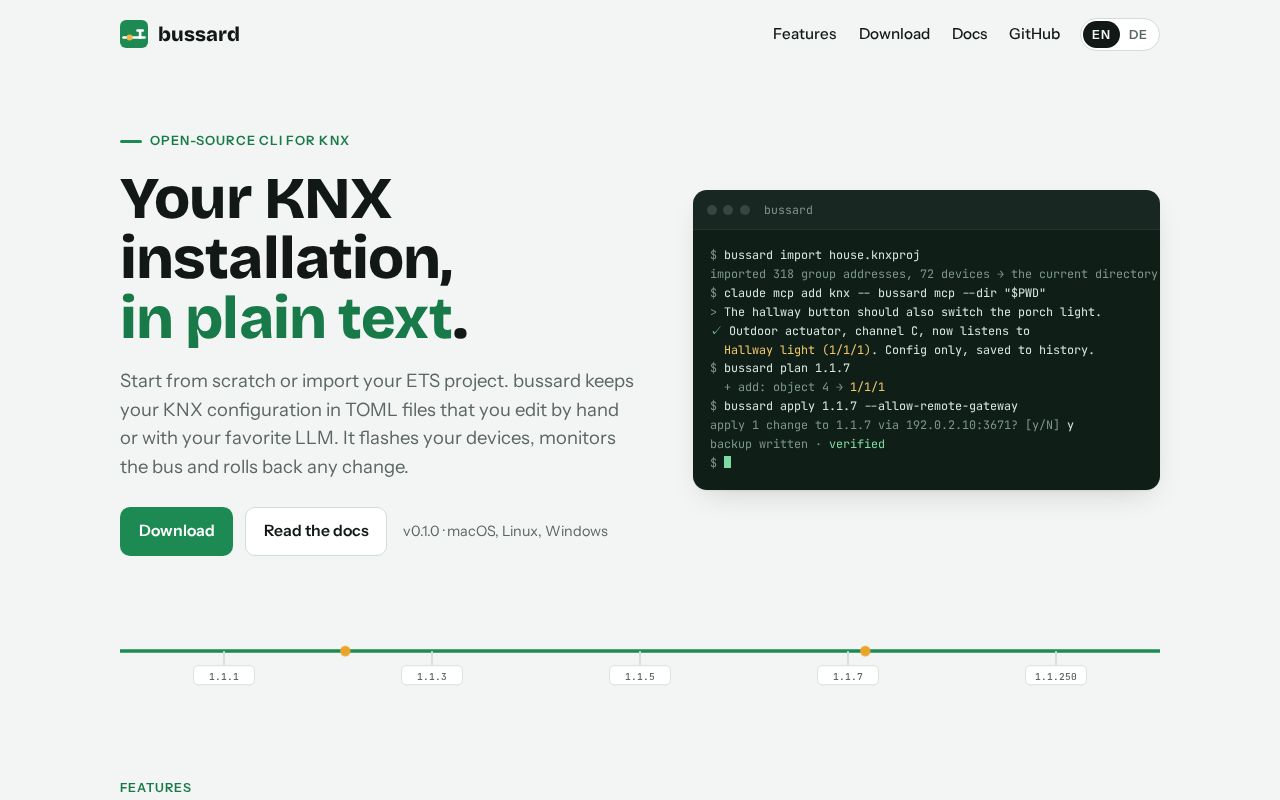Select the 1.1.5 bus address marker
The height and width of the screenshot is (800, 1280).
[640, 676]
